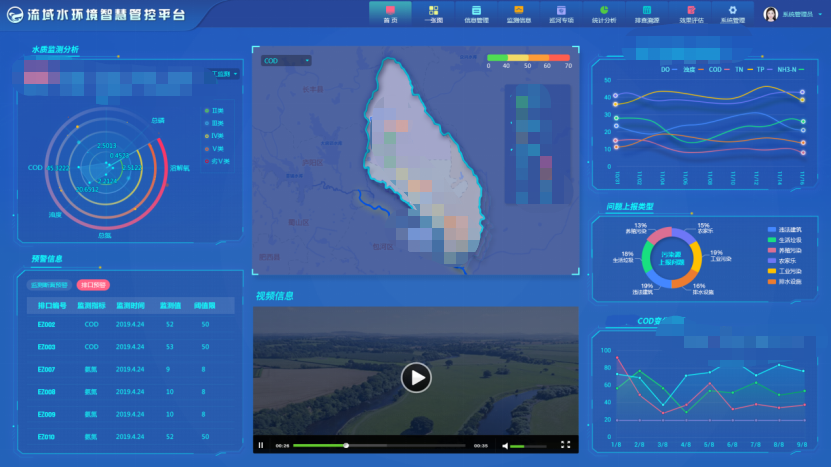
Task: Open 系统管理 settings gear icon
Action: pos(732,10)
